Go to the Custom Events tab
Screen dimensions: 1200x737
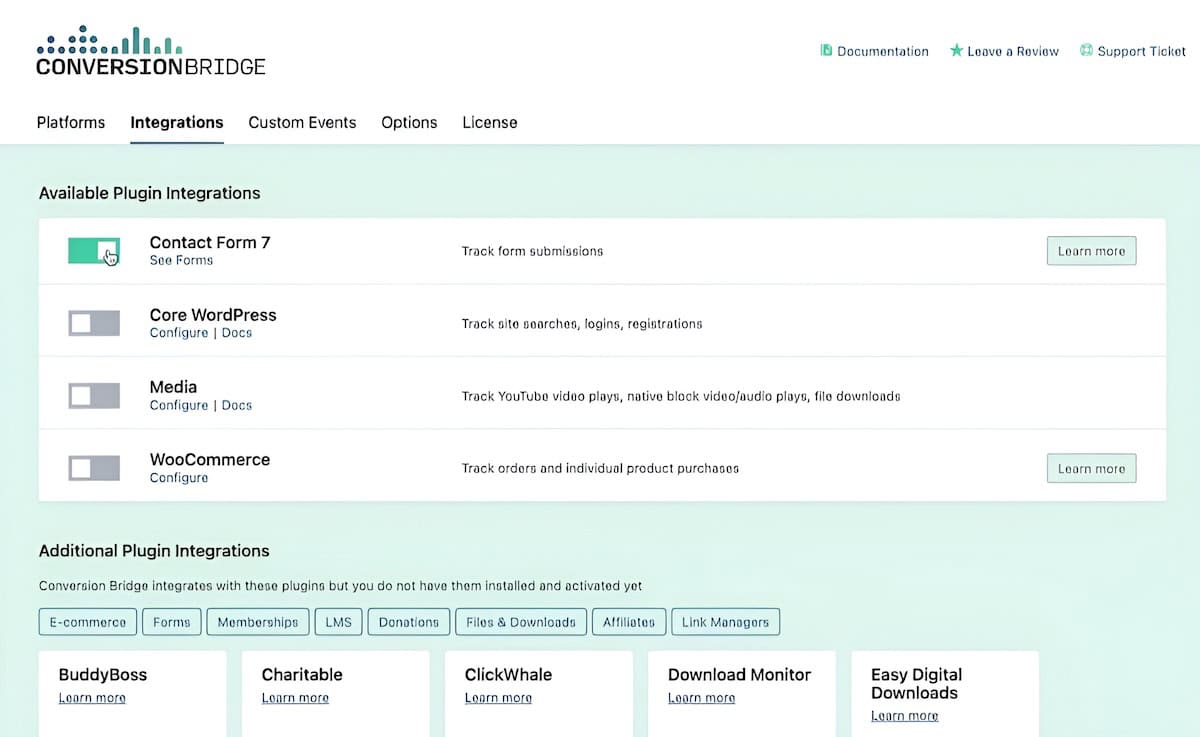302,122
